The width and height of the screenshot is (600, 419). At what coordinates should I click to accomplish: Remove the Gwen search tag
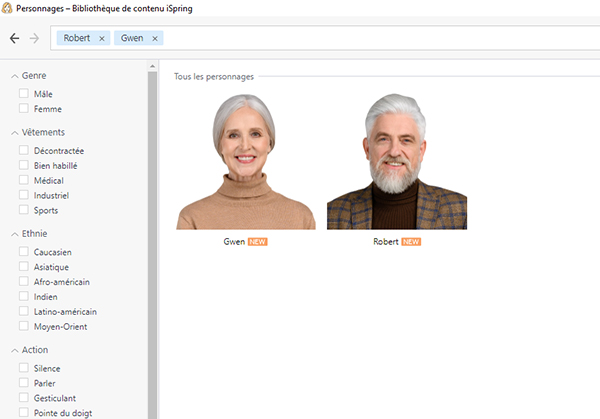[x=155, y=39]
